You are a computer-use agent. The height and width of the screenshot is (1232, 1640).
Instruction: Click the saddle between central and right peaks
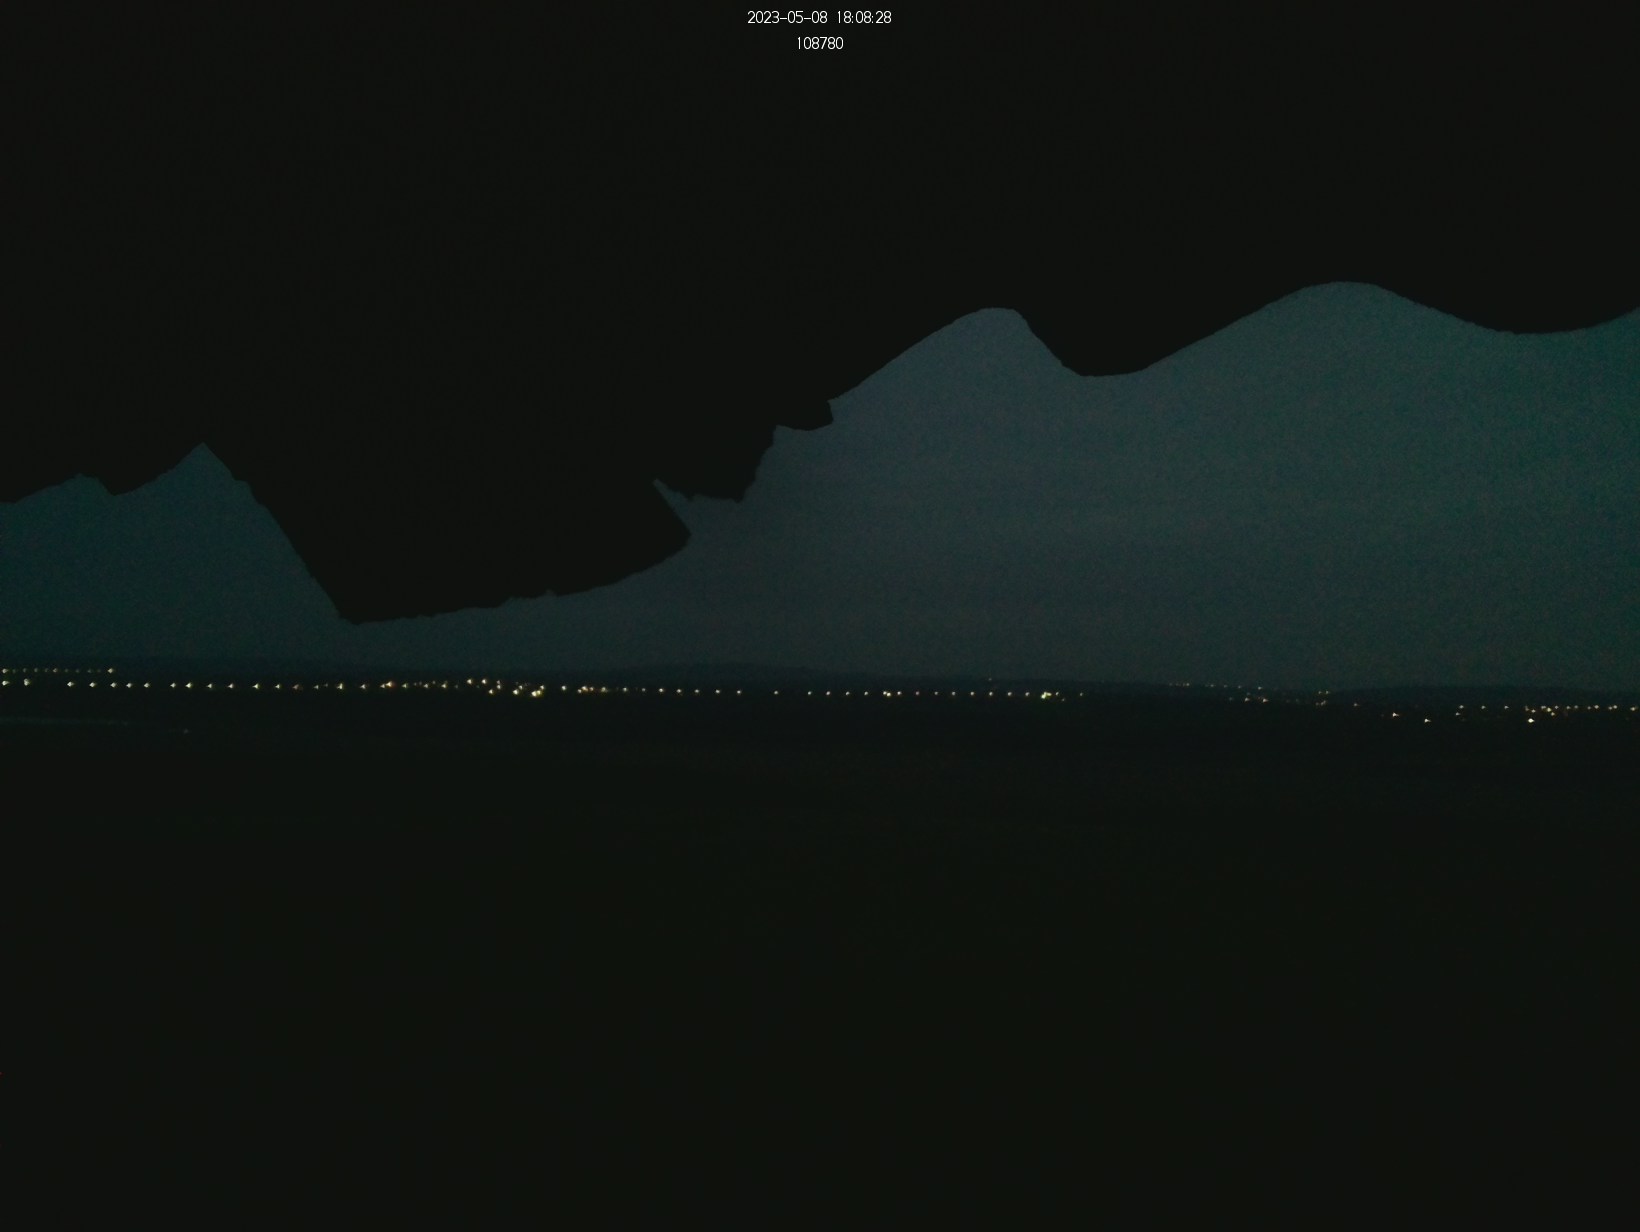[1098, 374]
